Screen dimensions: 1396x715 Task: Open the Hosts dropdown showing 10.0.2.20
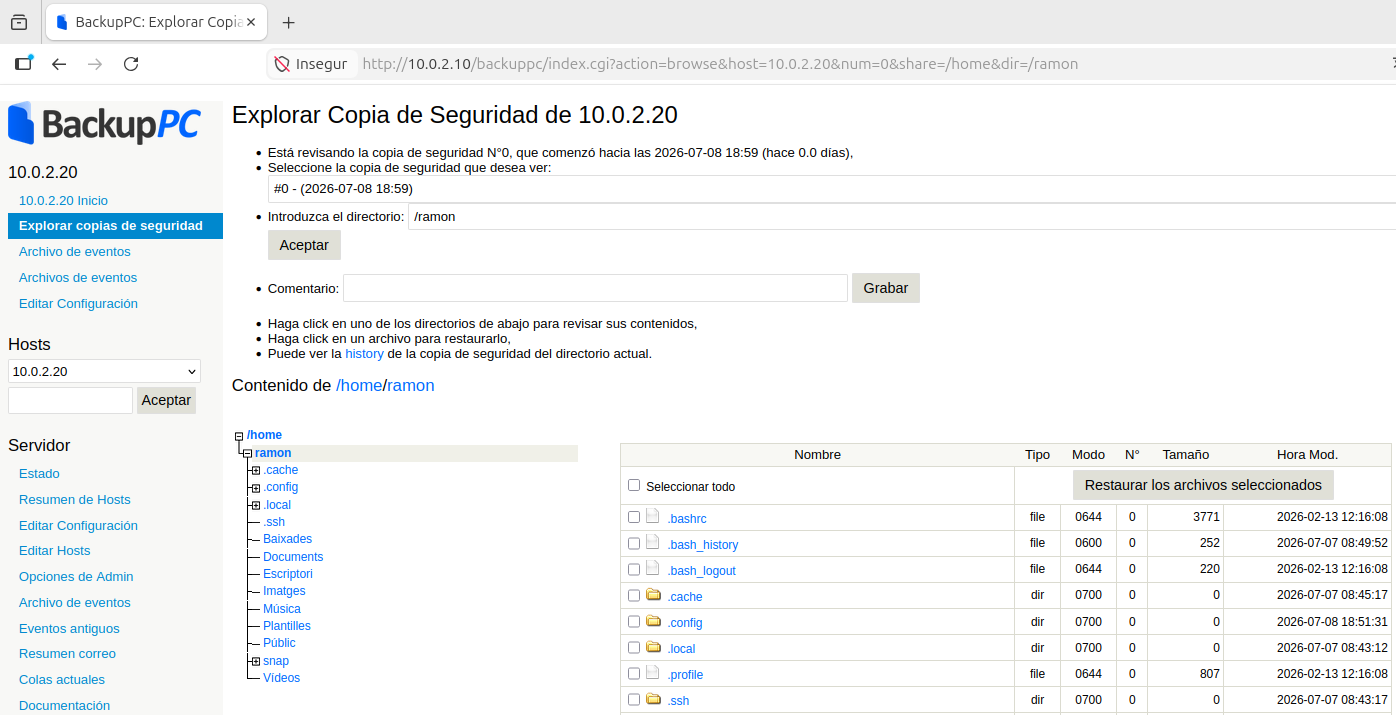(104, 371)
